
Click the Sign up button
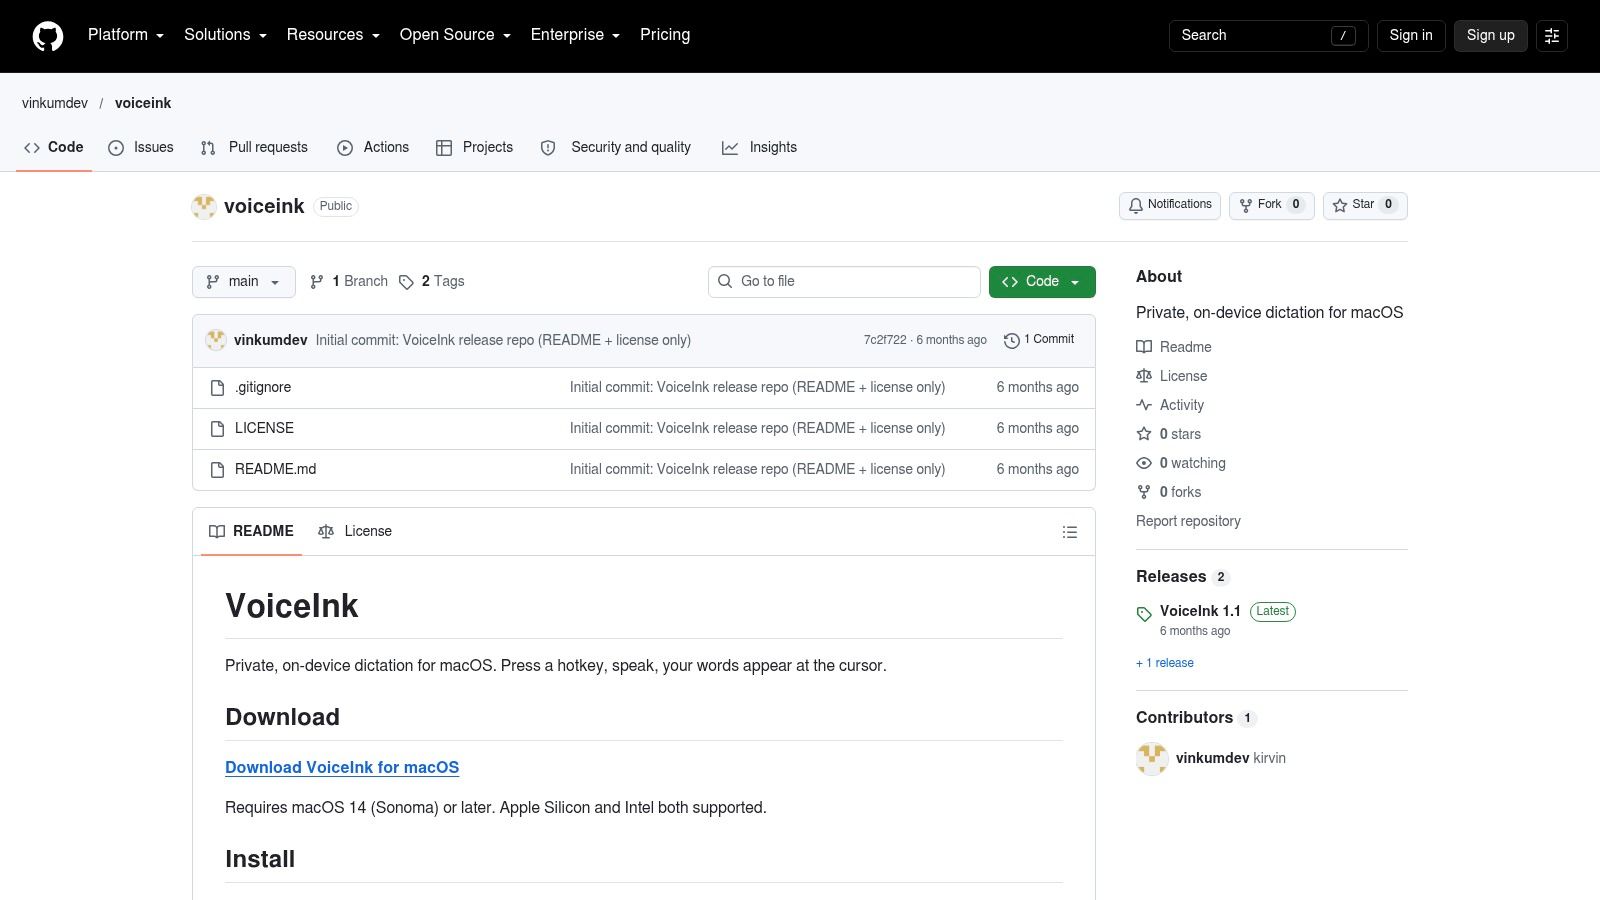coord(1491,36)
